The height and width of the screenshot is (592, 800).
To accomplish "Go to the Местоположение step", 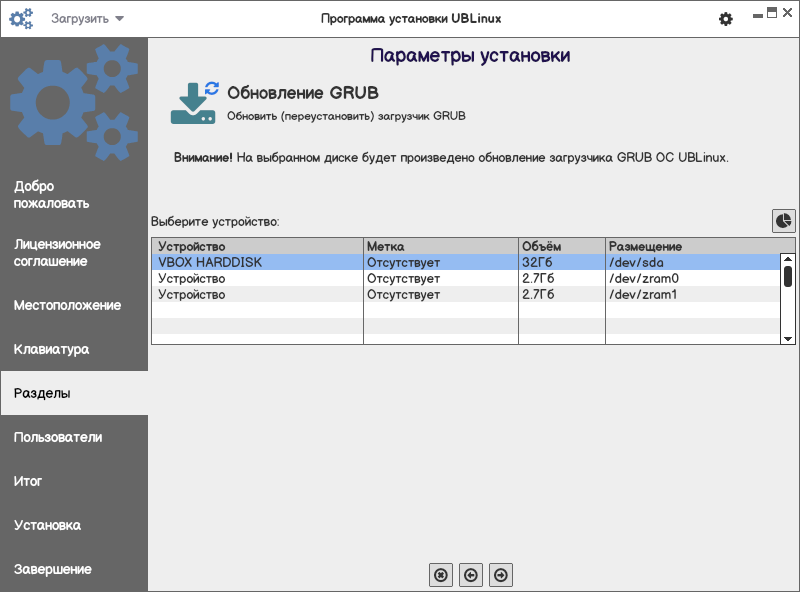I will coord(74,305).
